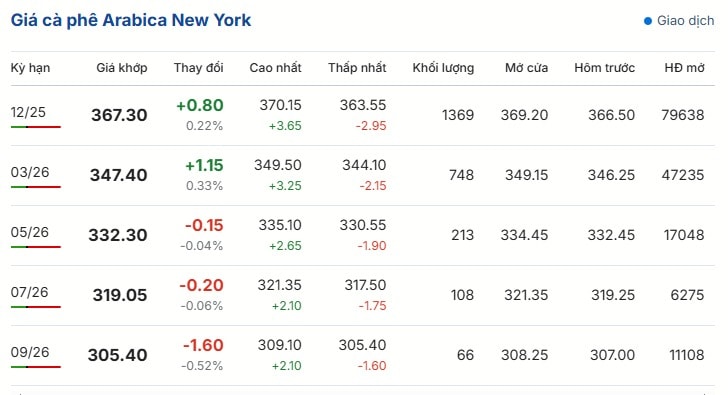Image resolution: width=728 pixels, height=395 pixels.
Task: Click the -1.60 change value
Action: click(x=203, y=345)
